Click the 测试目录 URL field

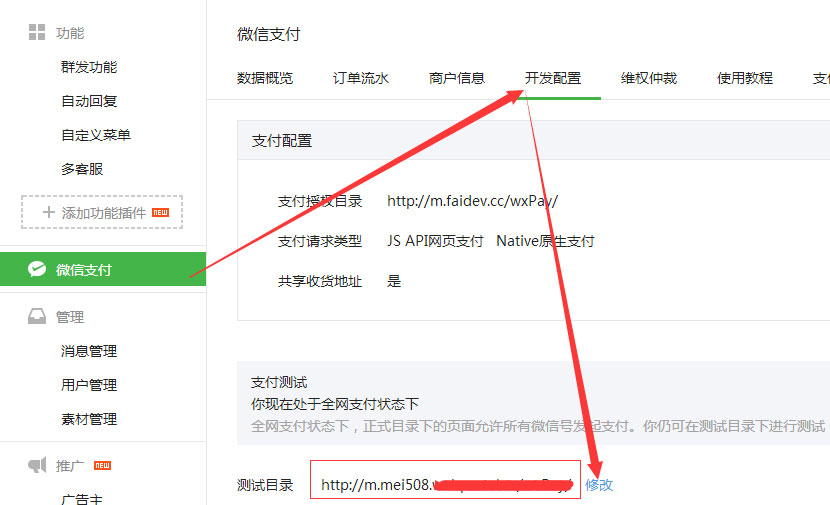(x=445, y=480)
